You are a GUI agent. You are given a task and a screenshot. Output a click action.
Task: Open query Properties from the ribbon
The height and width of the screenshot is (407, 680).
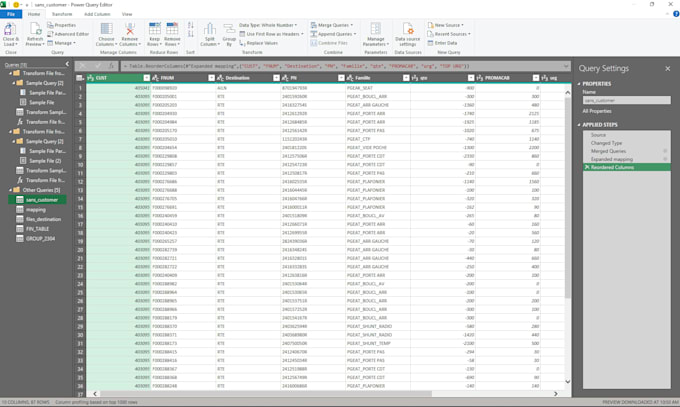click(62, 25)
